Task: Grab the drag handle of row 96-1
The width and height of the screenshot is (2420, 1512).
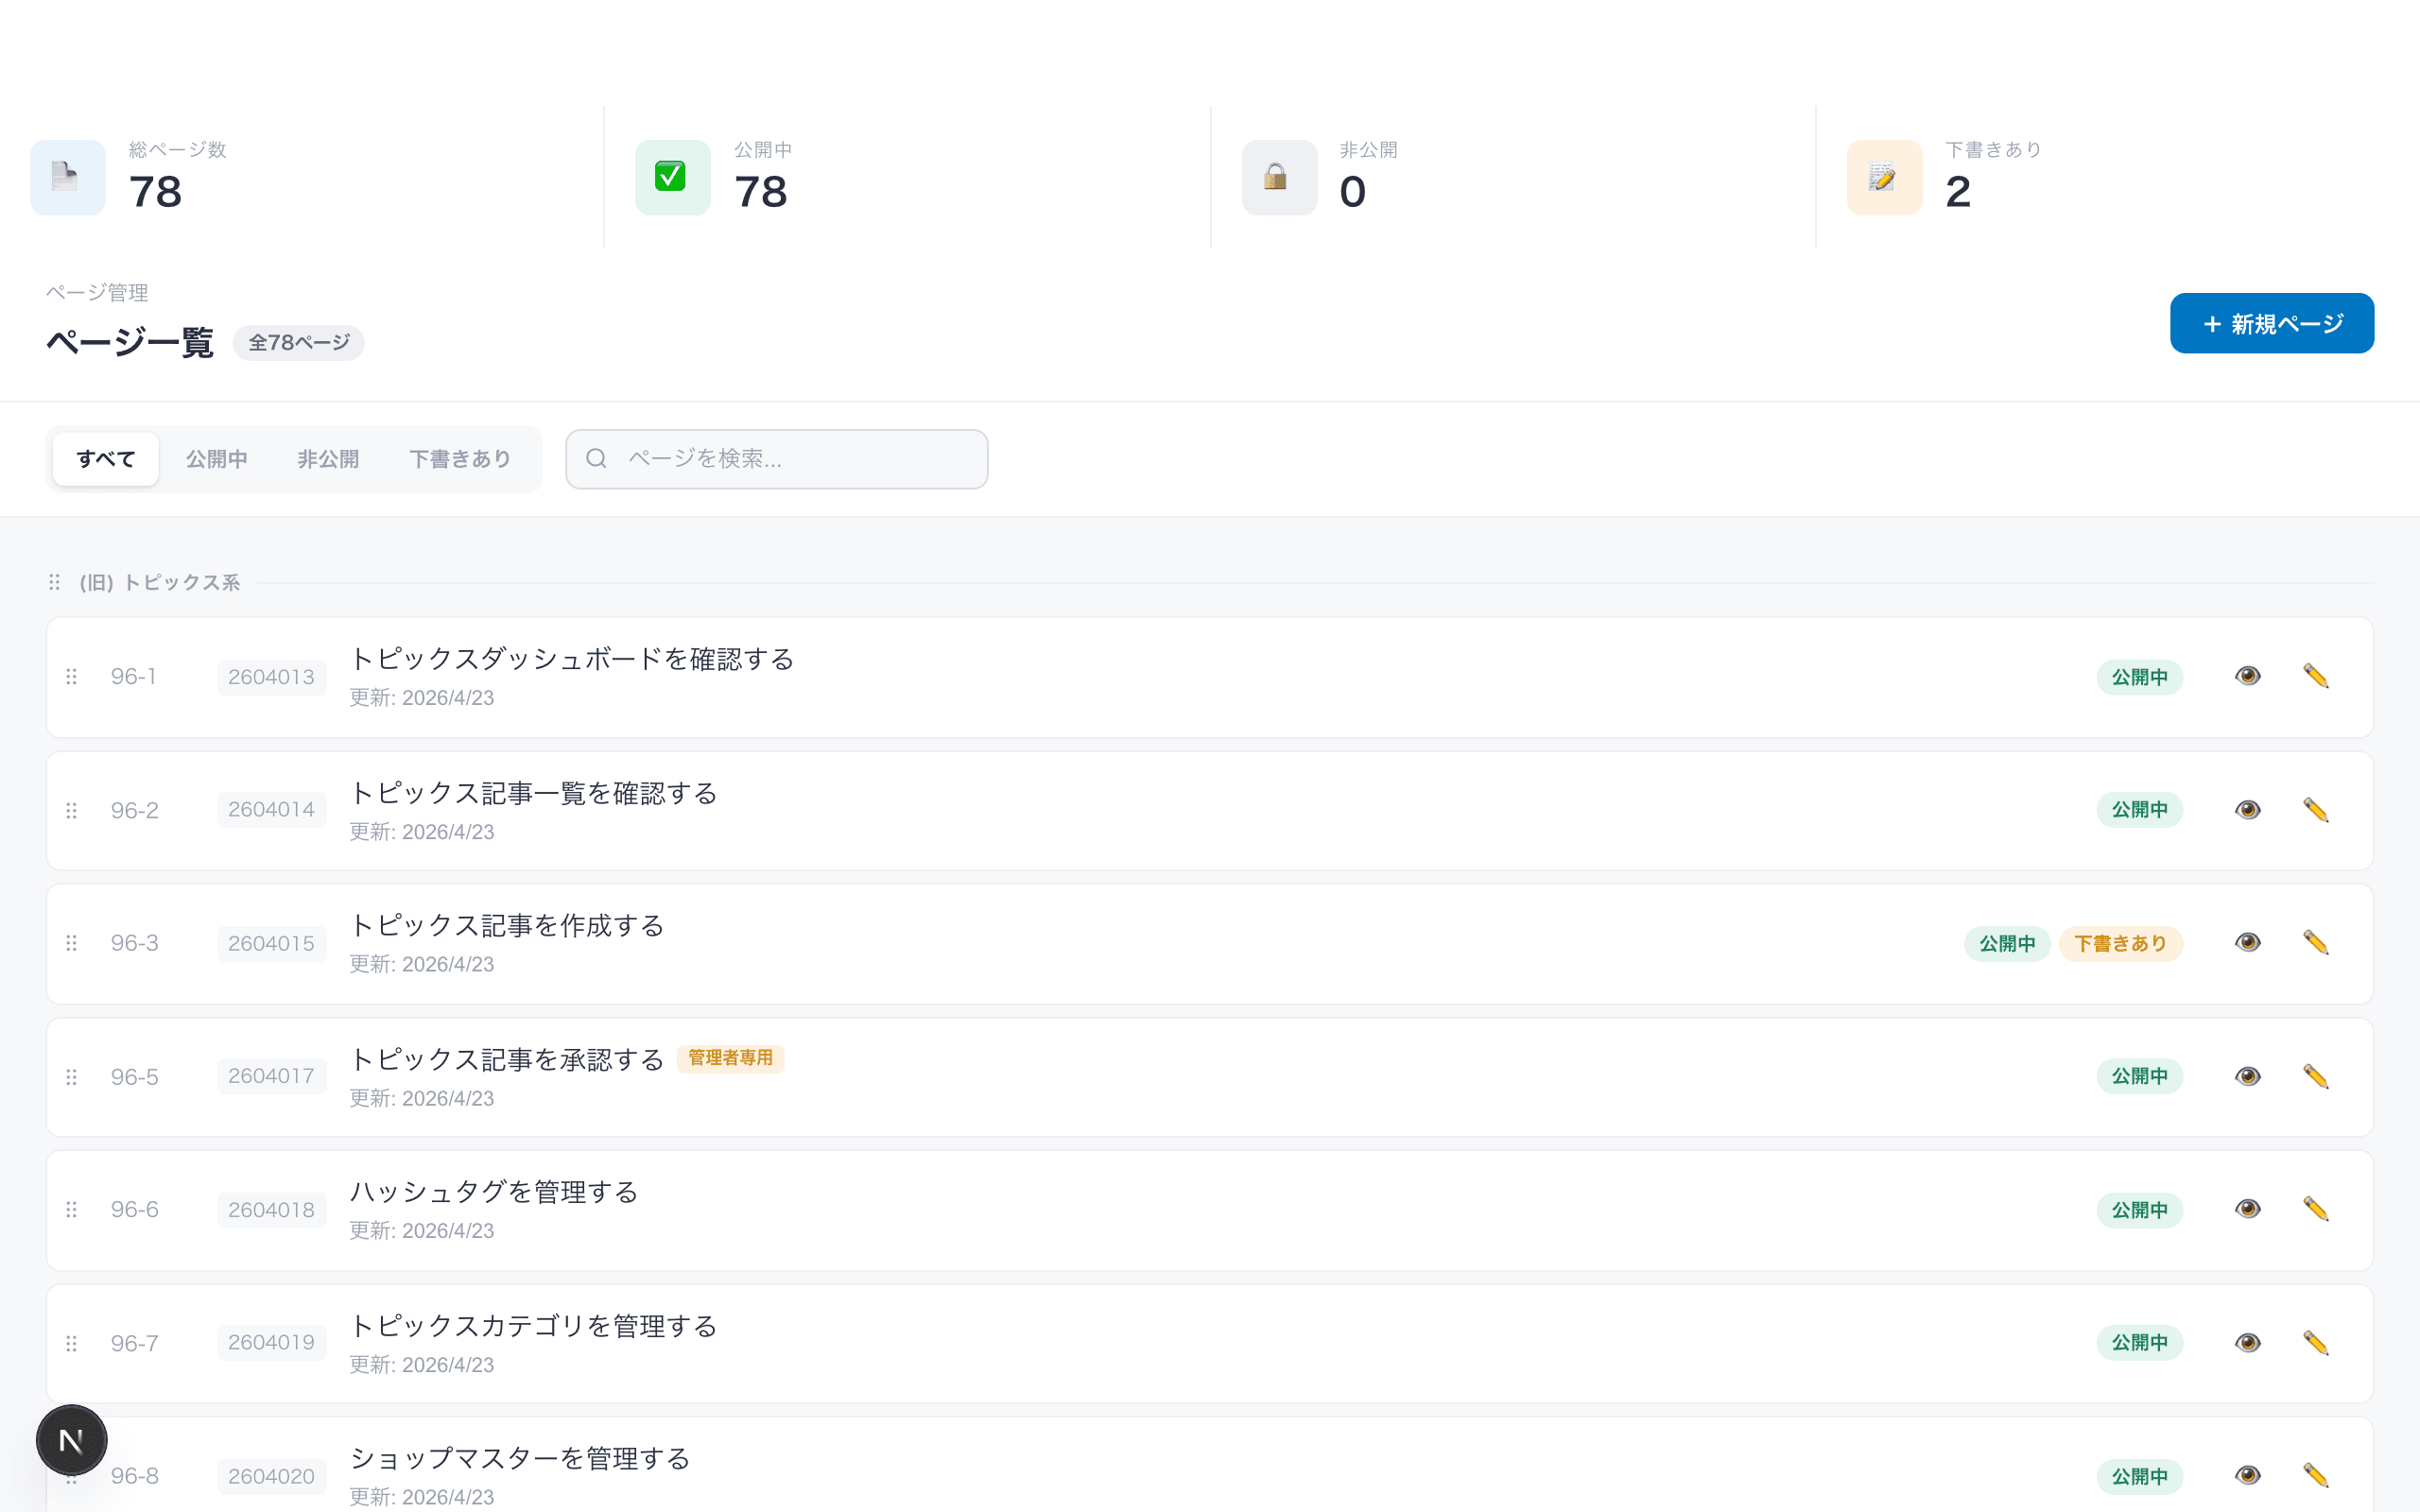Action: (x=72, y=677)
